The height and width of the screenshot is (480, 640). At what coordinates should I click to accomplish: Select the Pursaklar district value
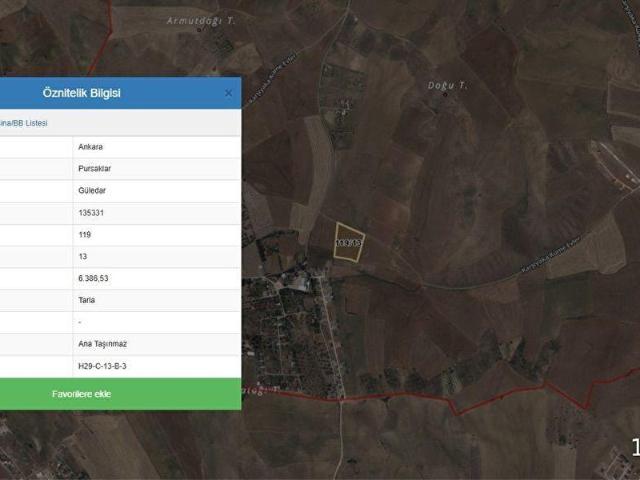pyautogui.click(x=95, y=169)
